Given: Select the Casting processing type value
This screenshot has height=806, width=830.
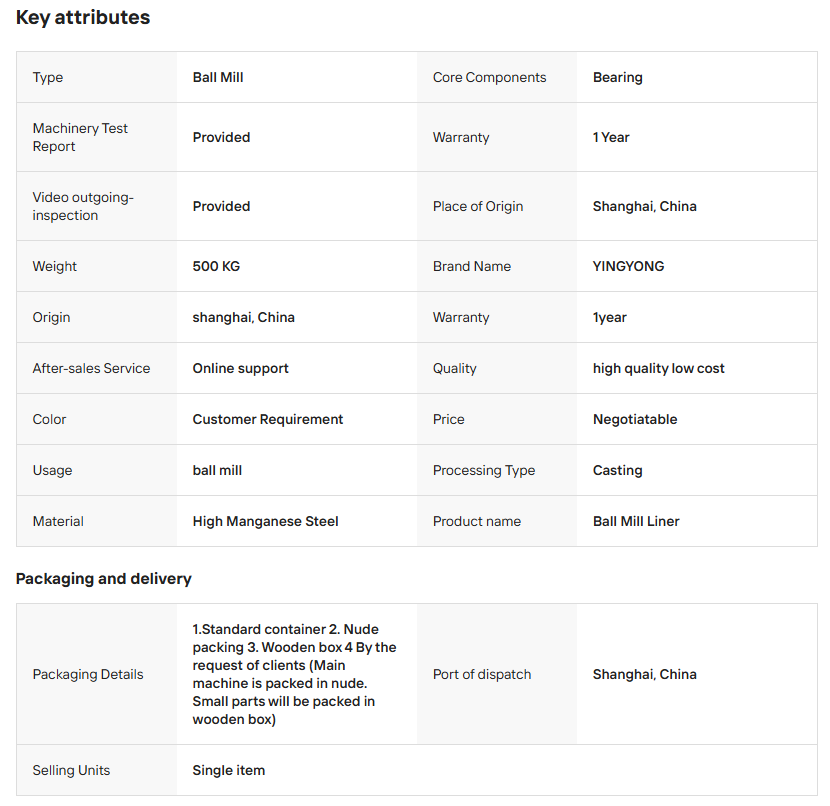Looking at the screenshot, I should [617, 470].
